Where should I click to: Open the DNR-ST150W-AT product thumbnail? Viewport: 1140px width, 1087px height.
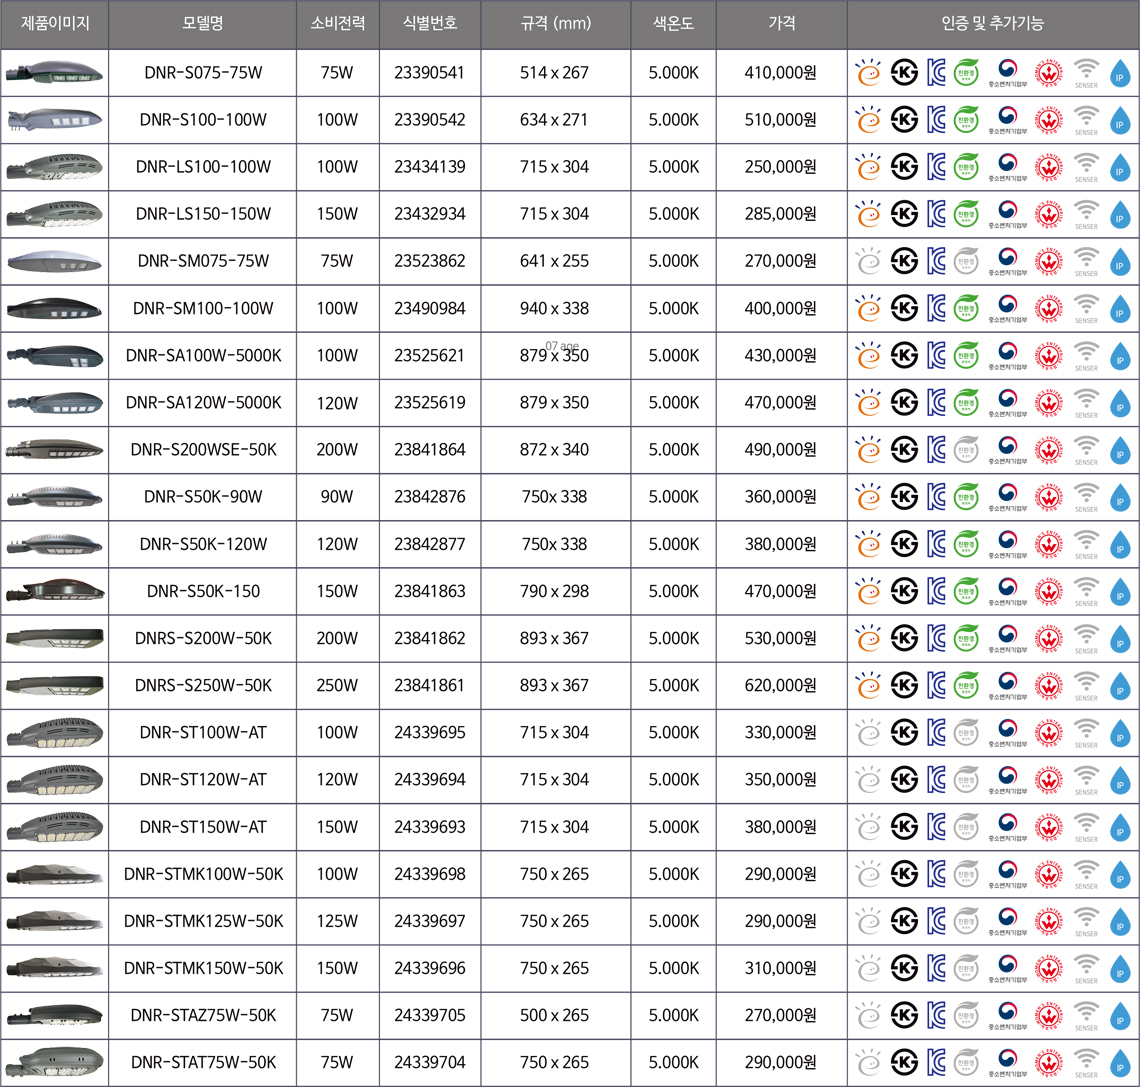pyautogui.click(x=55, y=827)
